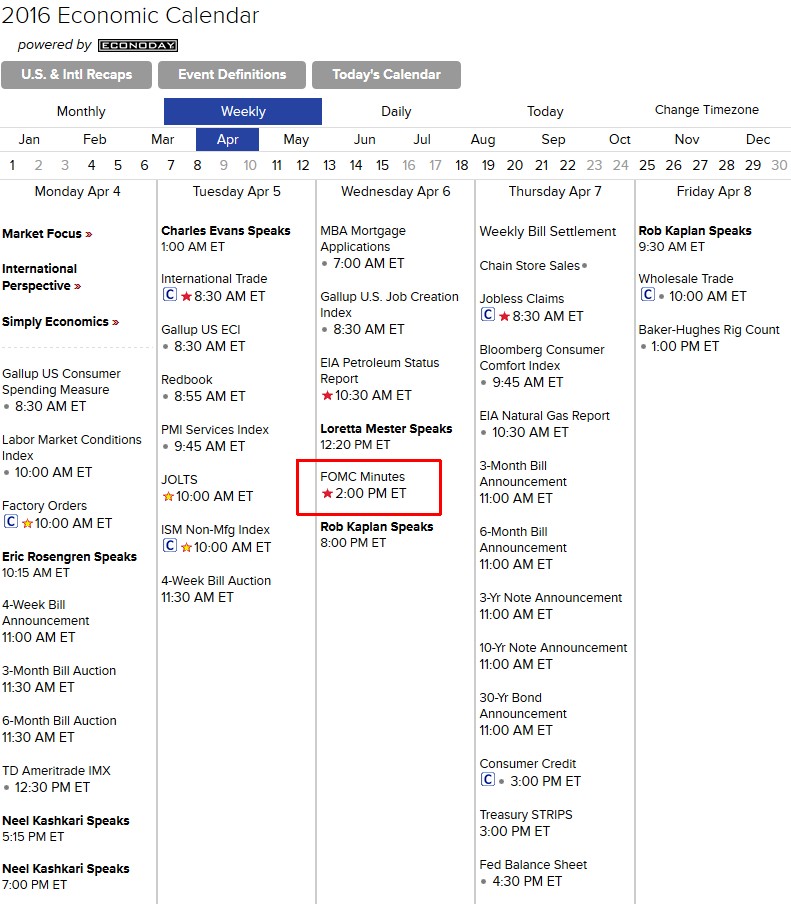Image resolution: width=791 pixels, height=904 pixels.
Task: Switch to the Daily view tab
Action: pyautogui.click(x=396, y=111)
